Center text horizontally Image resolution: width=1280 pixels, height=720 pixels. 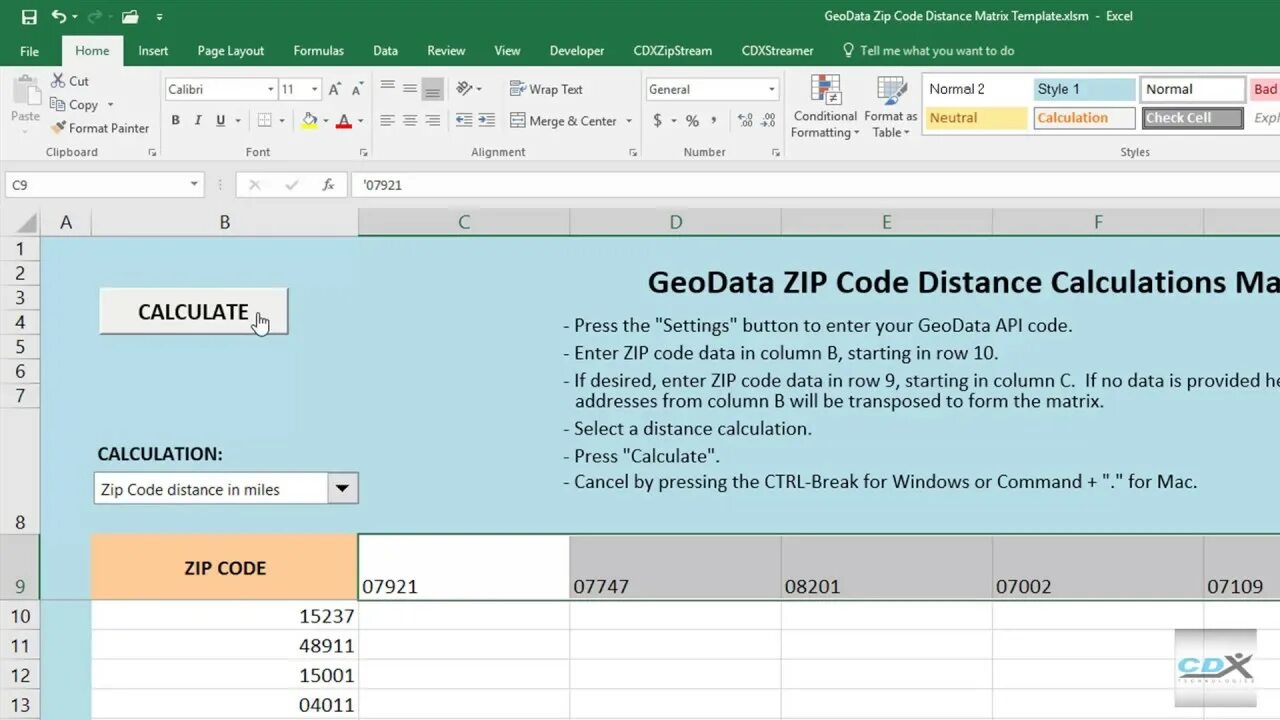point(410,121)
